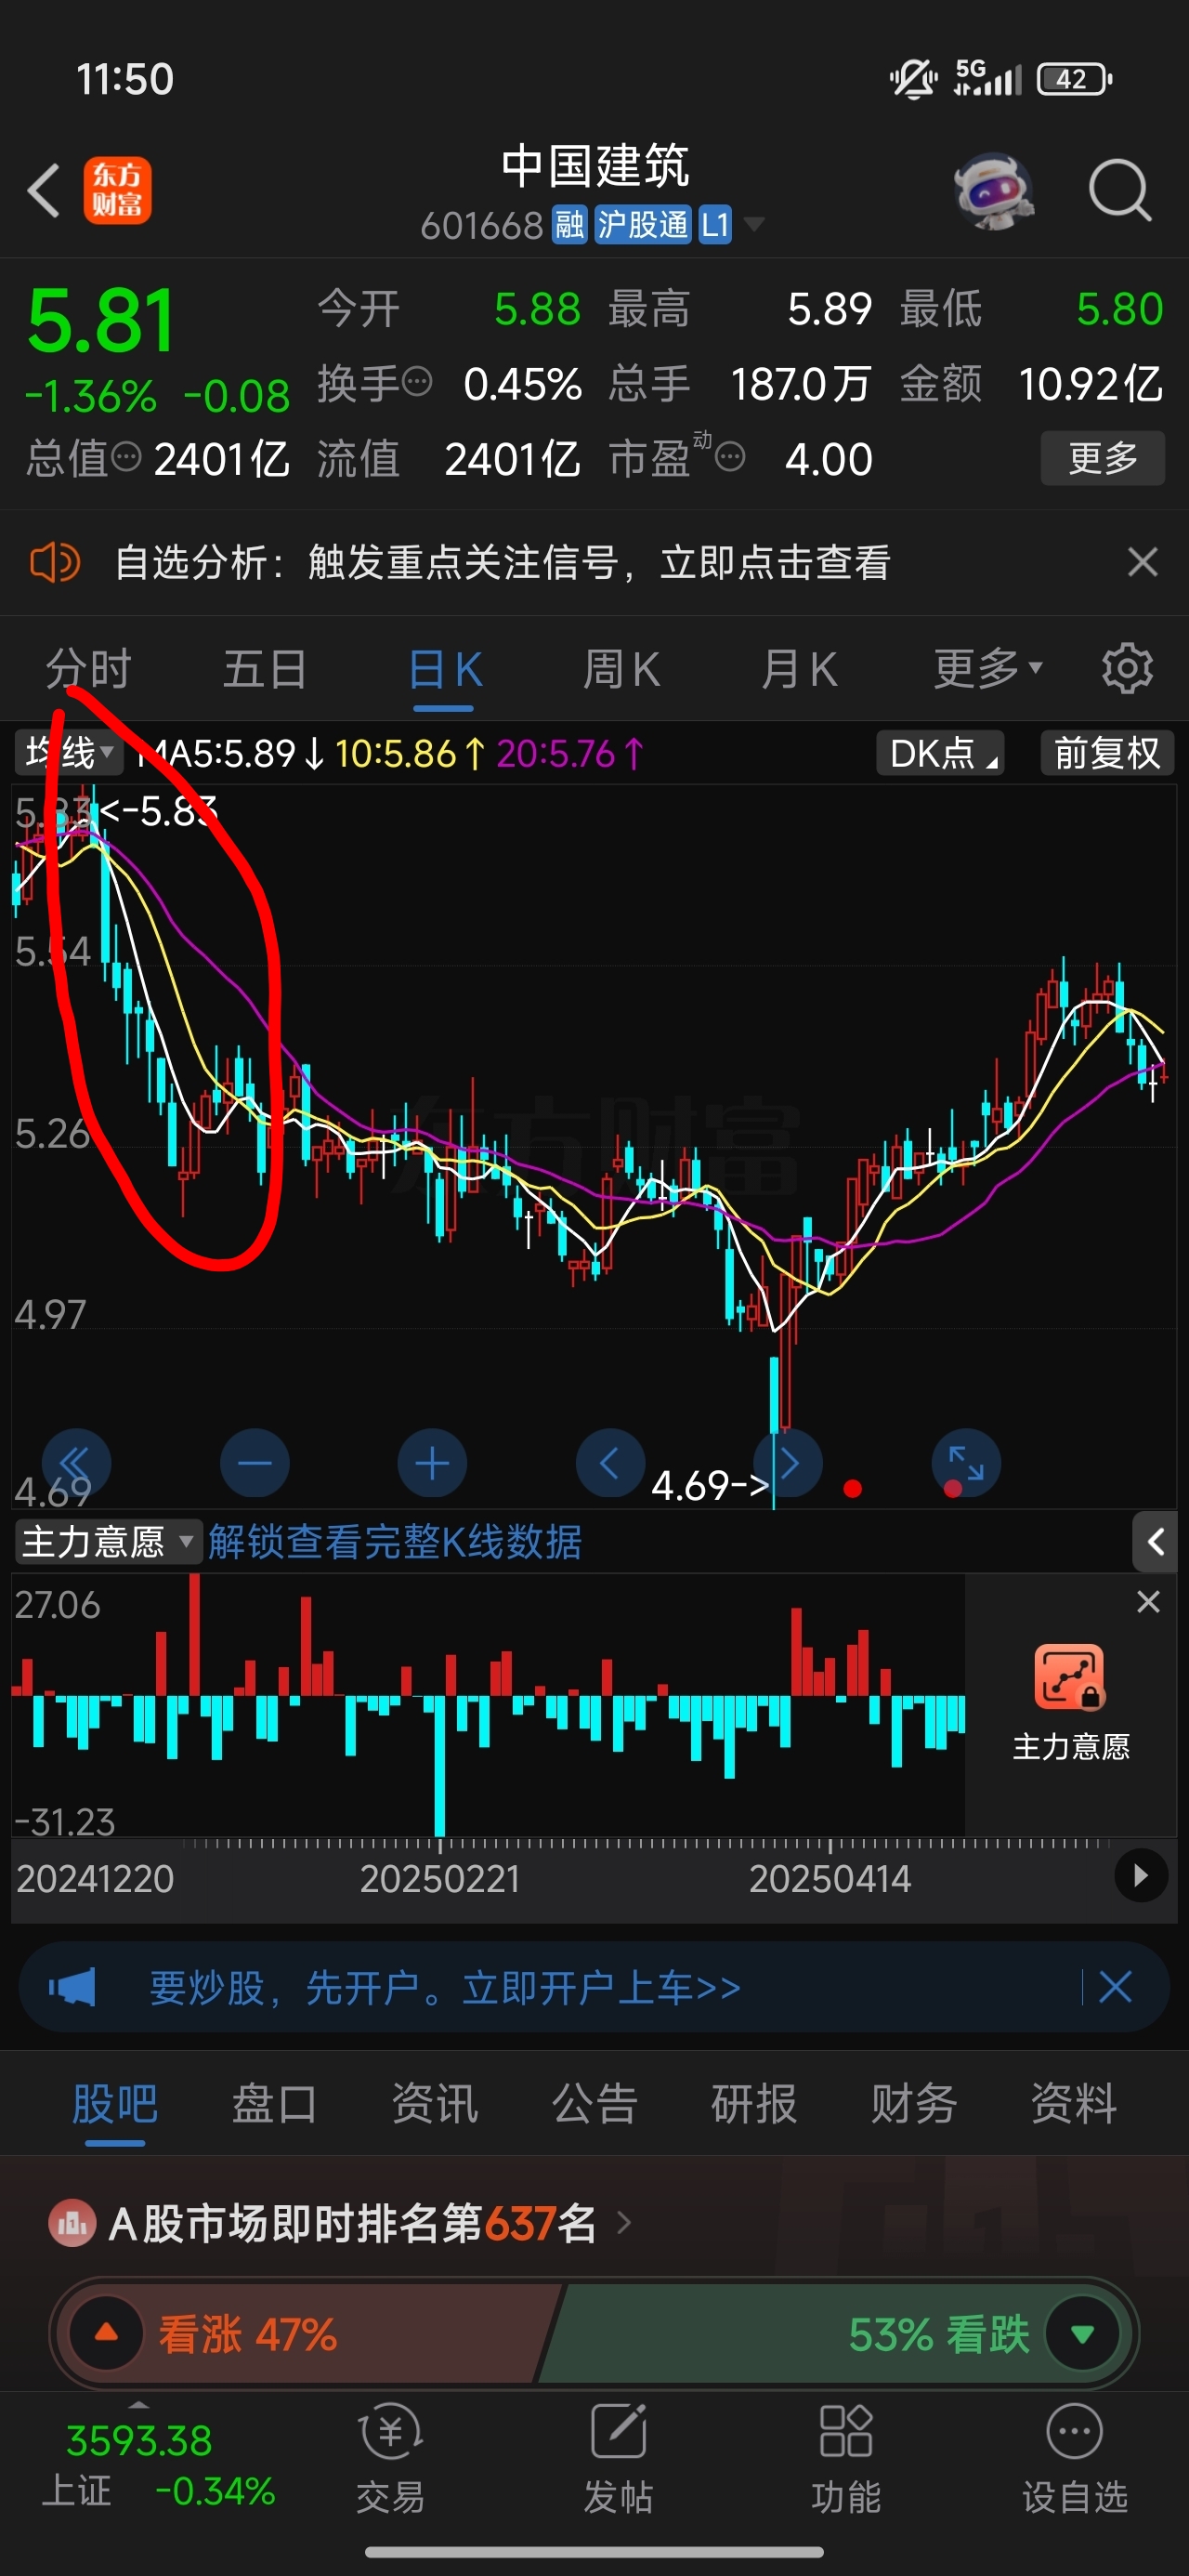Tap 解锁查看完整K线数据 link
Screen dimensions: 1189x2576
point(395,1541)
